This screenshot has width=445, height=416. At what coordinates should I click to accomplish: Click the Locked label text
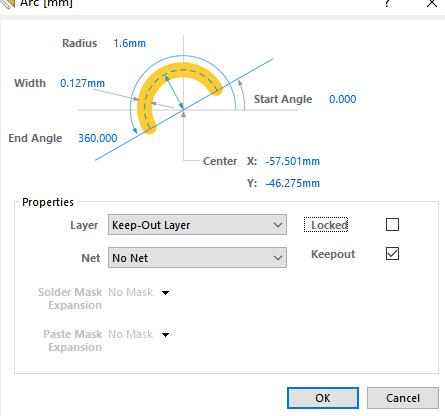pyautogui.click(x=329, y=225)
